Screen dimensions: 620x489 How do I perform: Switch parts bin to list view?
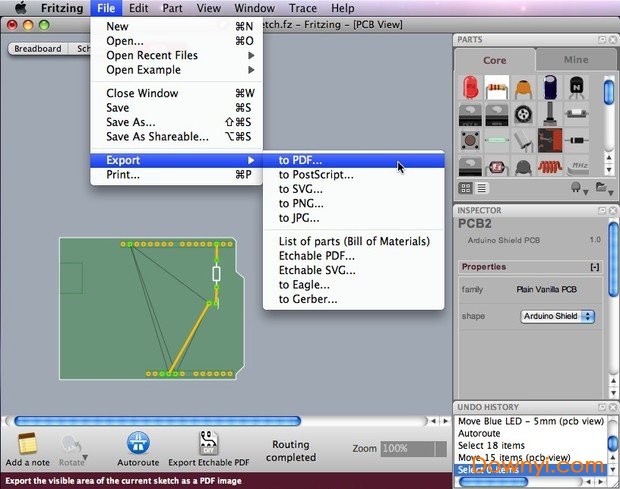pyautogui.click(x=481, y=187)
